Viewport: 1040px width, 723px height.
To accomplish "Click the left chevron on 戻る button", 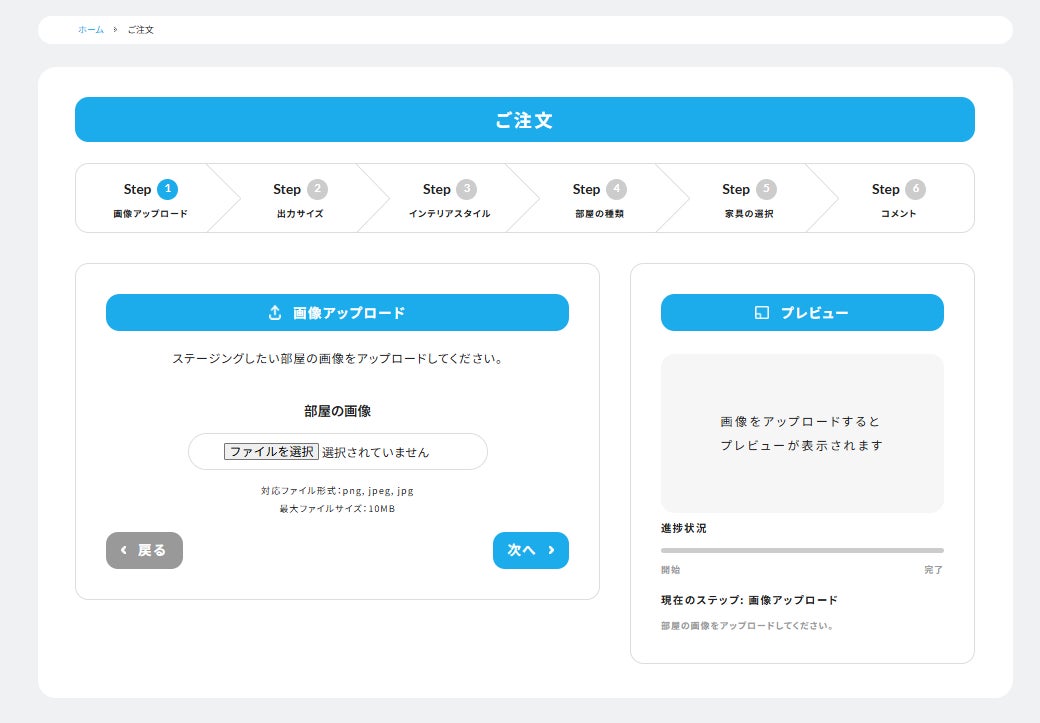I will 123,551.
